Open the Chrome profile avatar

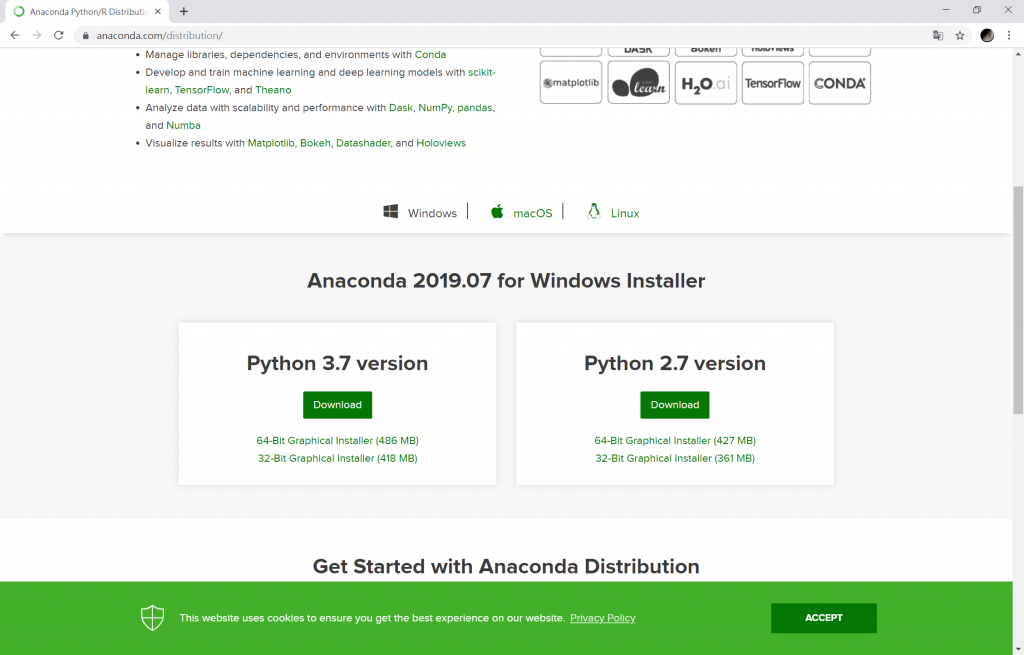tap(987, 35)
